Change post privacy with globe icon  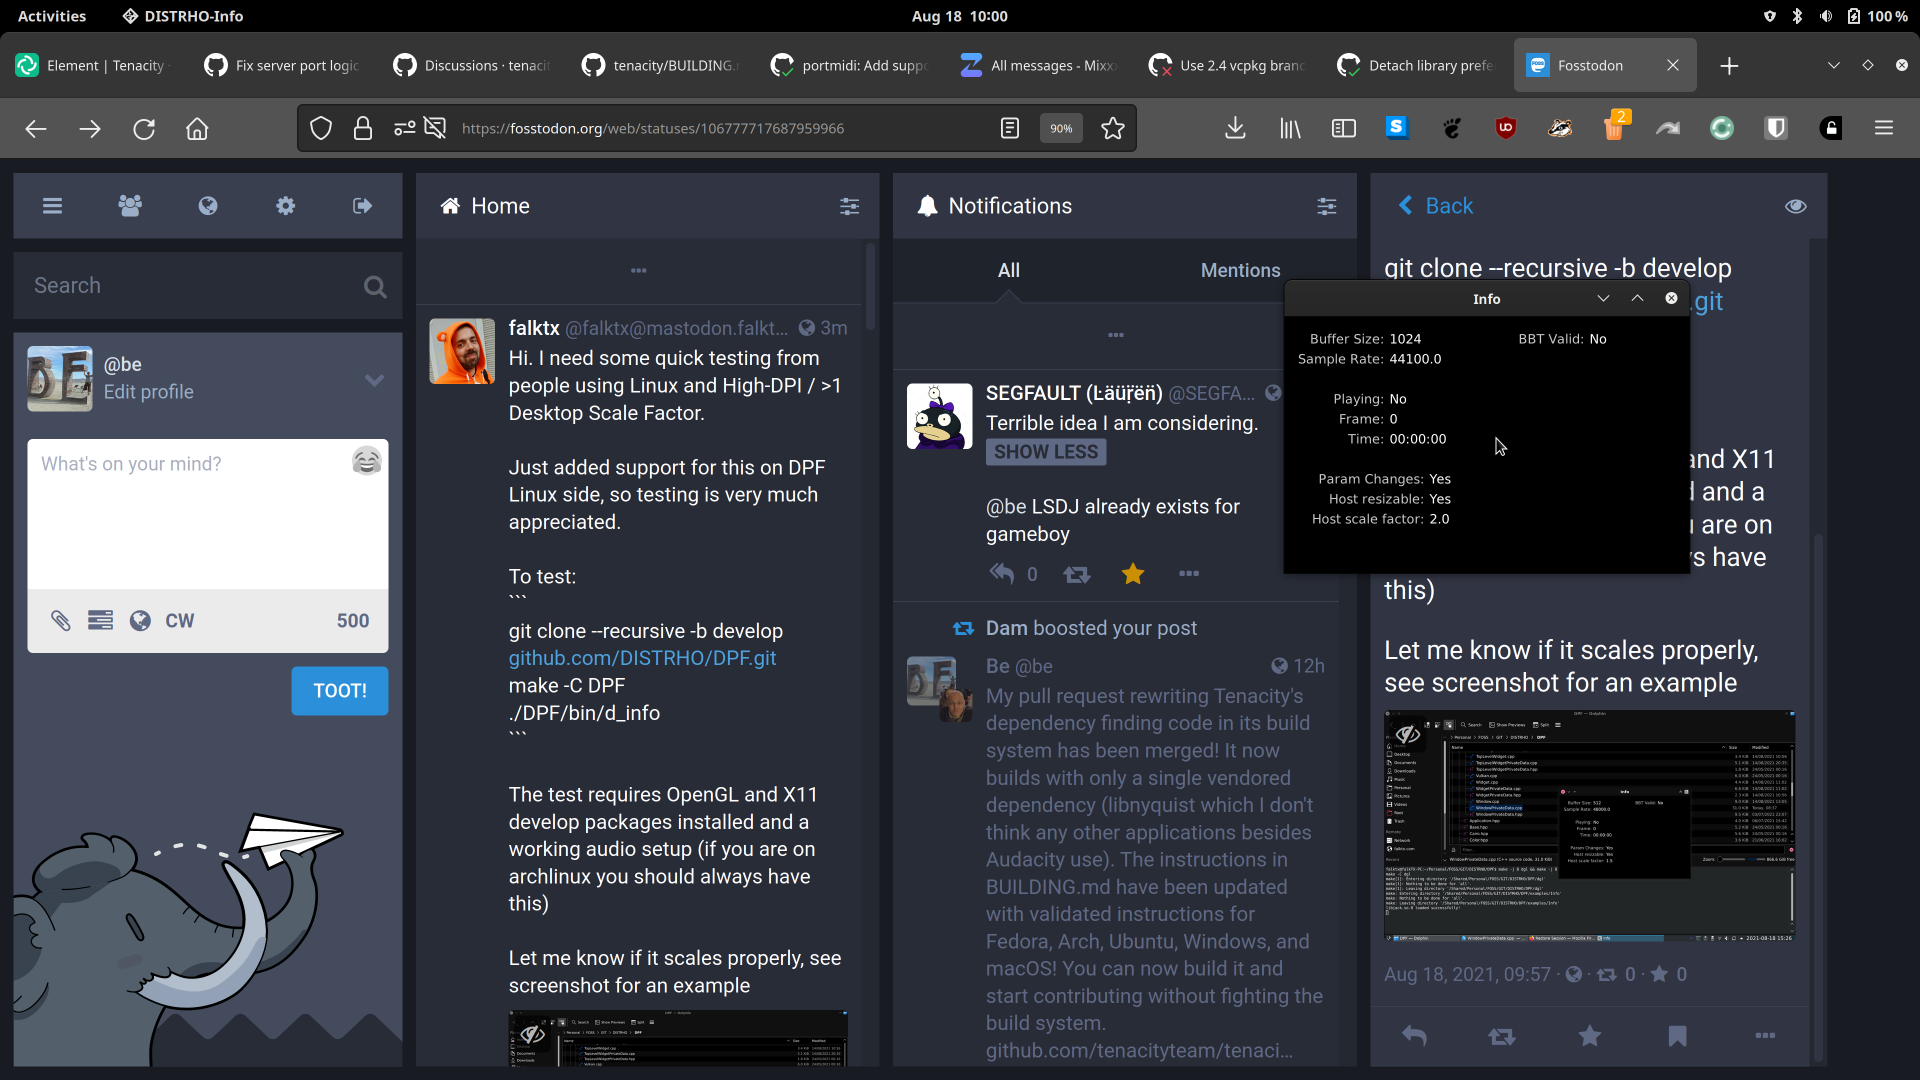click(140, 621)
